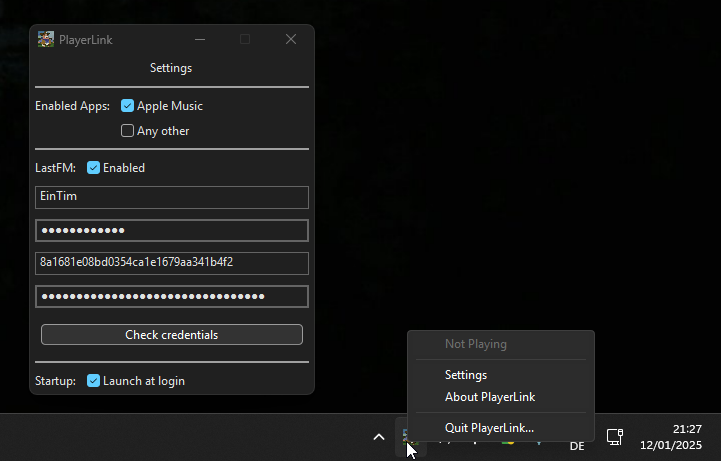The height and width of the screenshot is (461, 721).
Task: Select Settings in the tray context menu
Action: pos(466,375)
